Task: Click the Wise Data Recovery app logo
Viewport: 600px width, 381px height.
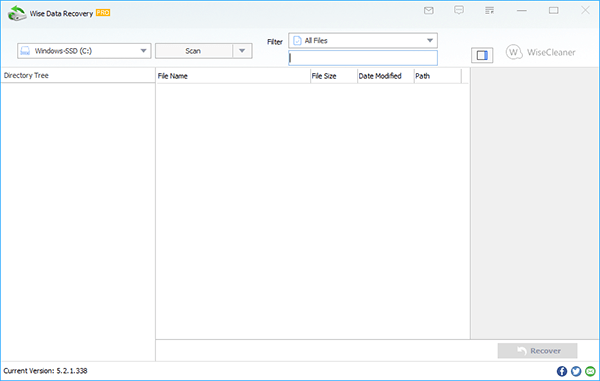Action: click(x=17, y=13)
